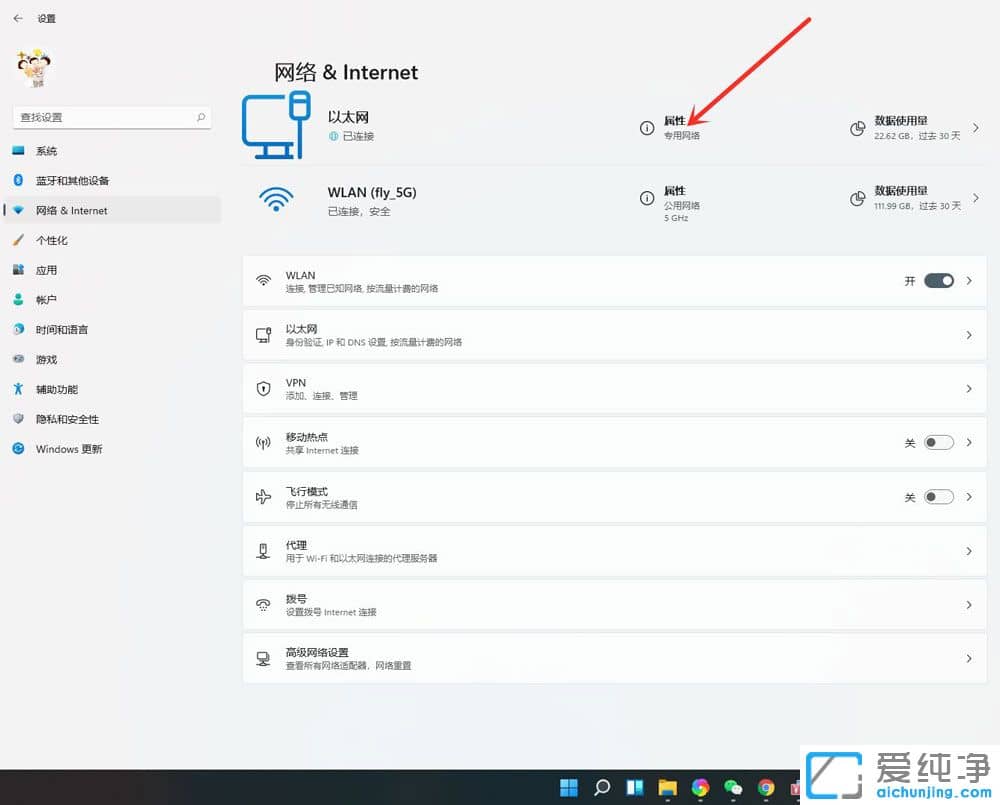The image size is (1000, 805).
Task: Open the 帐户 settings category
Action: click(x=112, y=300)
